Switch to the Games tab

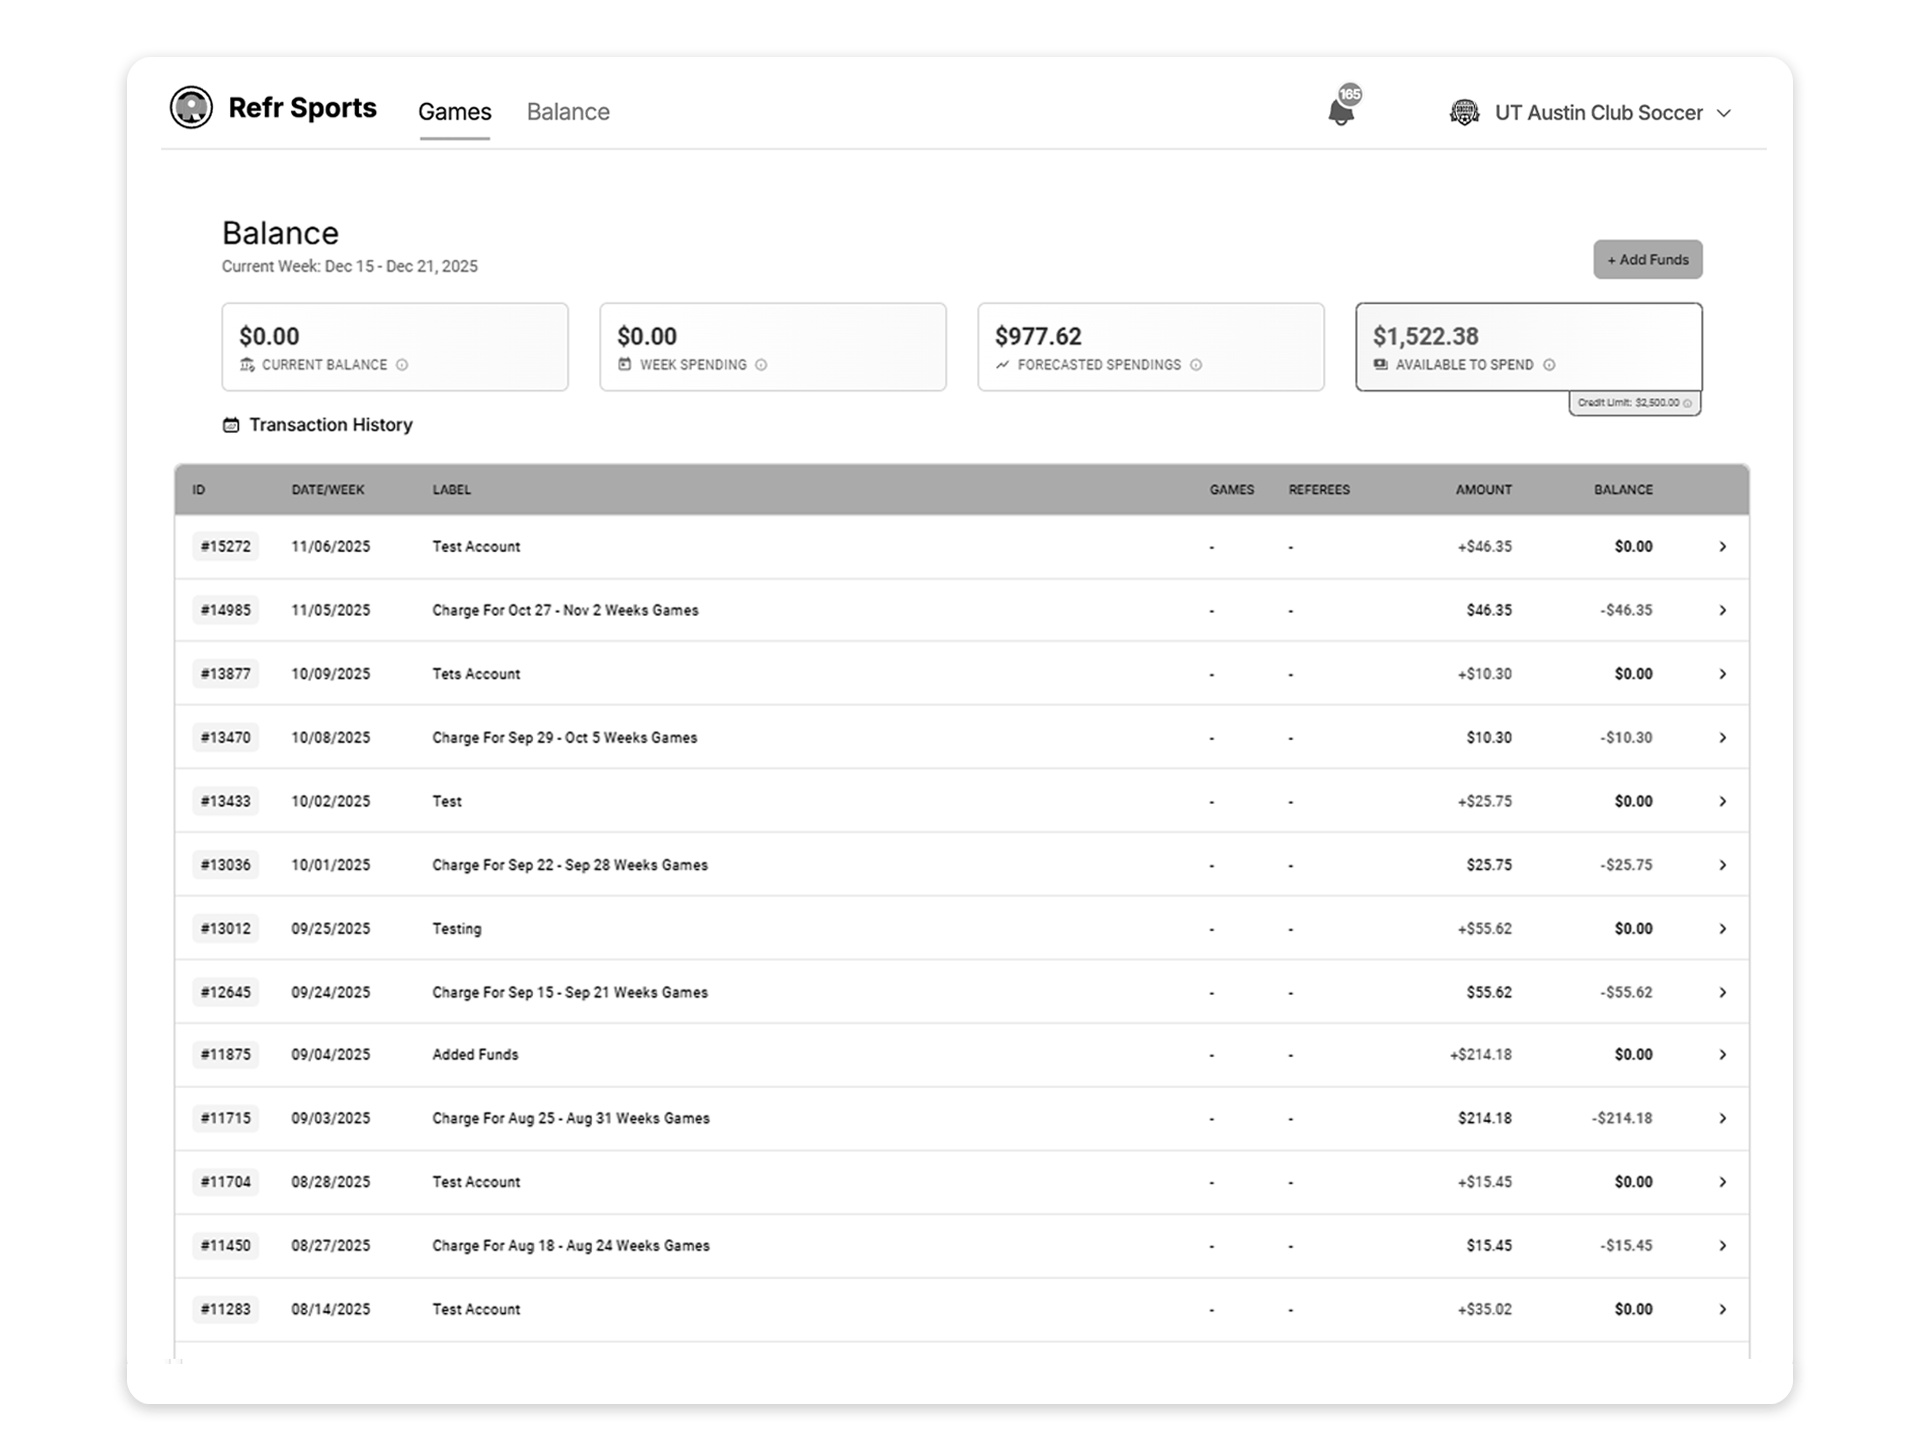point(454,112)
